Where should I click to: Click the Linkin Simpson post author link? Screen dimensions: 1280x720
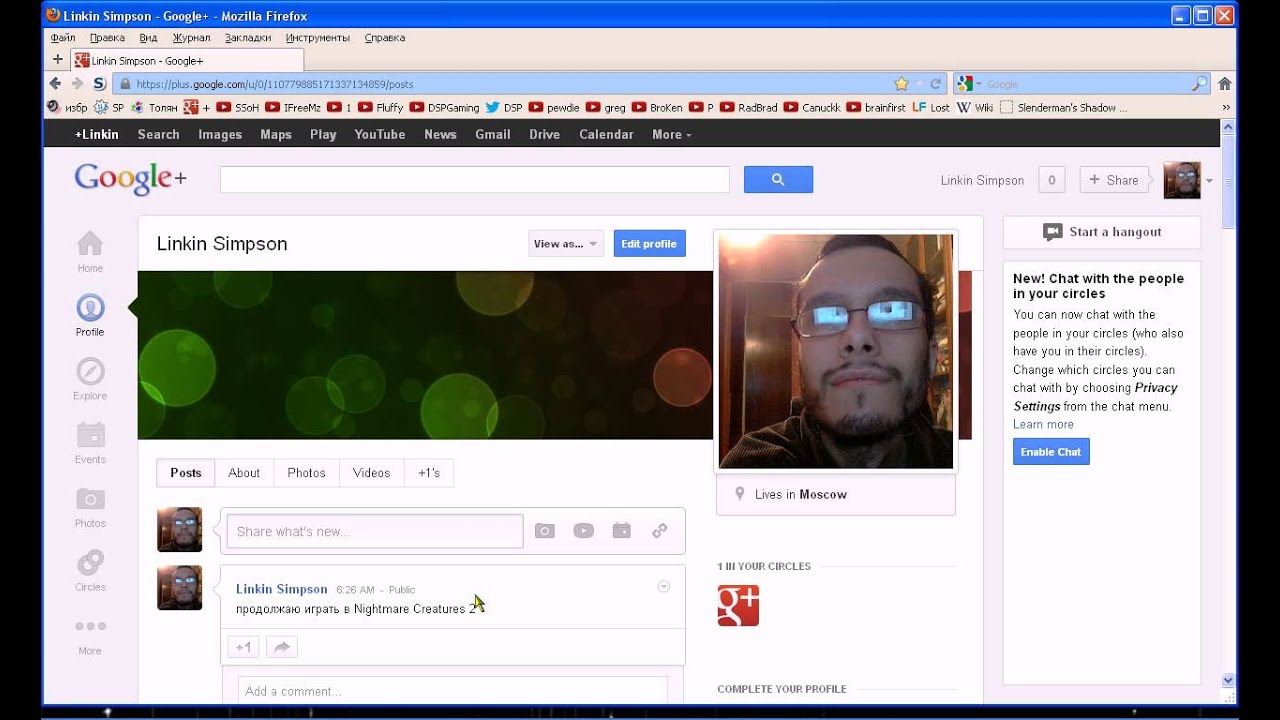tap(282, 589)
